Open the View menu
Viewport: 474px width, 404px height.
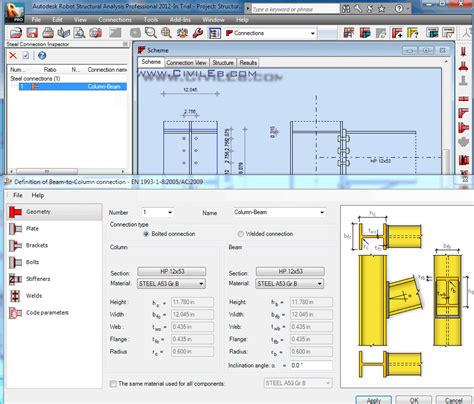point(80,20)
